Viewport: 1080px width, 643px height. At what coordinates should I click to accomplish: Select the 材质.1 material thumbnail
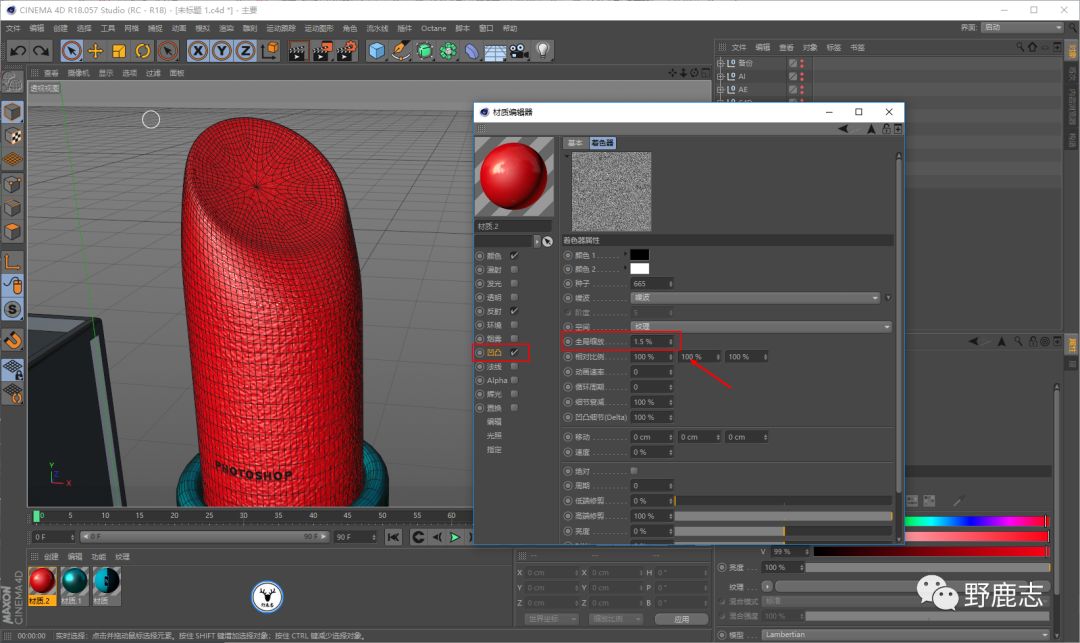pos(74,582)
